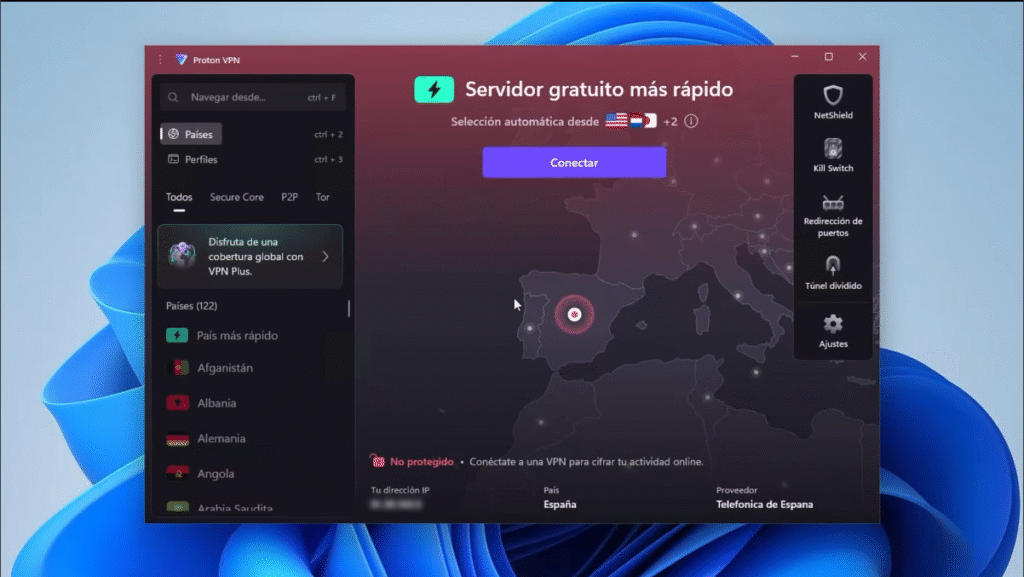
Task: Switch to the P2P tab
Action: pyautogui.click(x=289, y=197)
